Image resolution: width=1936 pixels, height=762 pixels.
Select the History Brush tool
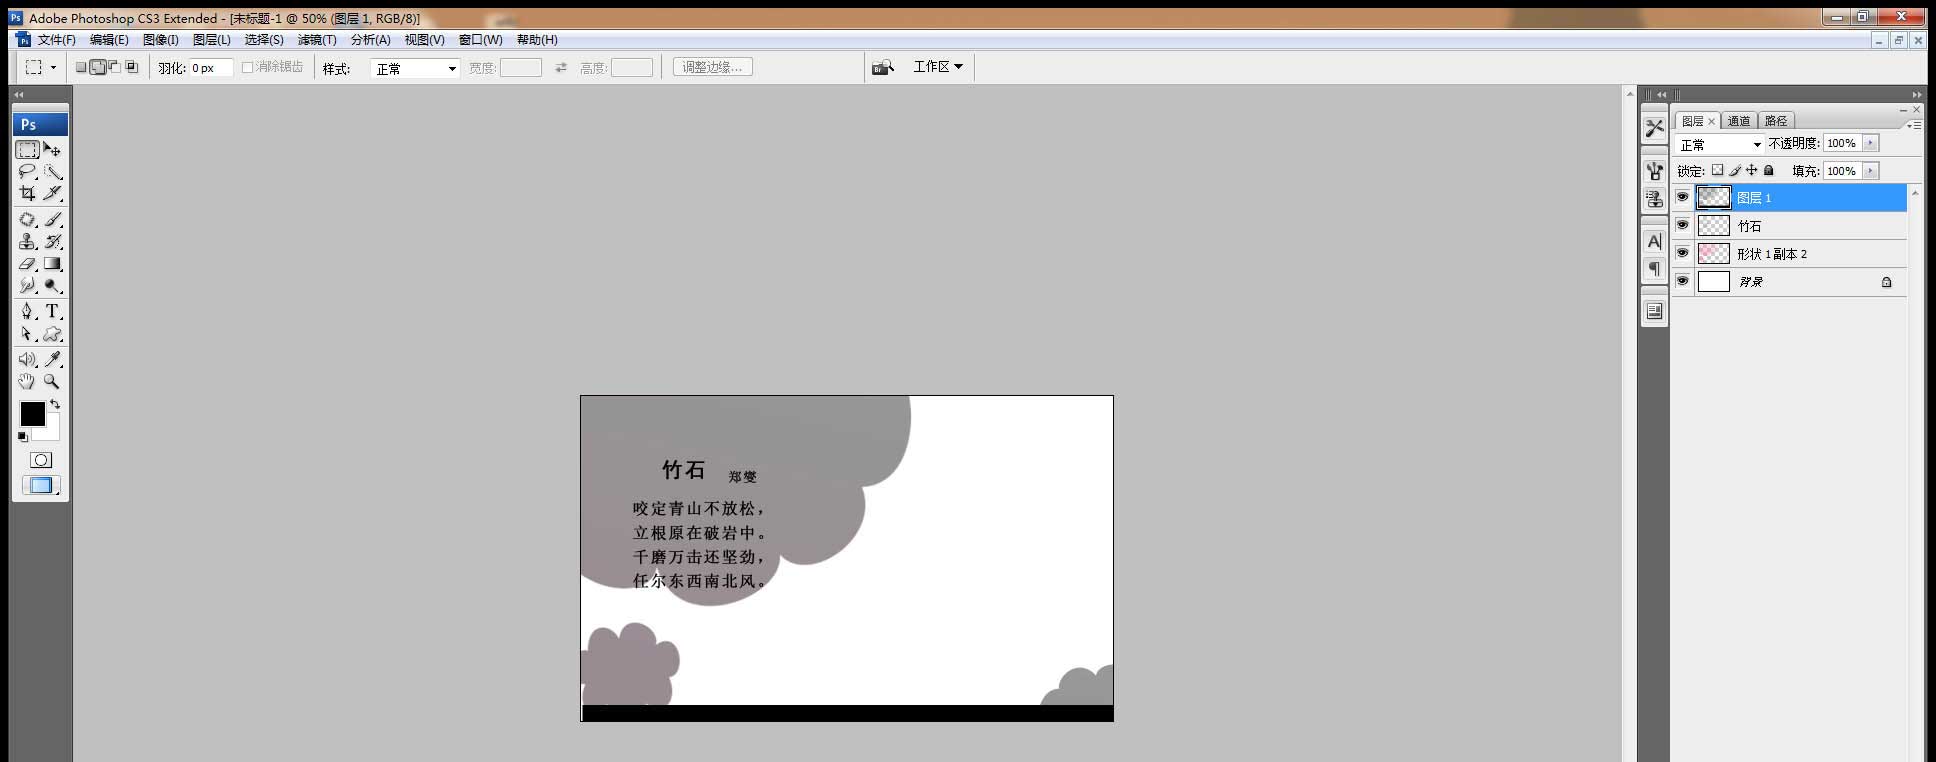coord(53,241)
